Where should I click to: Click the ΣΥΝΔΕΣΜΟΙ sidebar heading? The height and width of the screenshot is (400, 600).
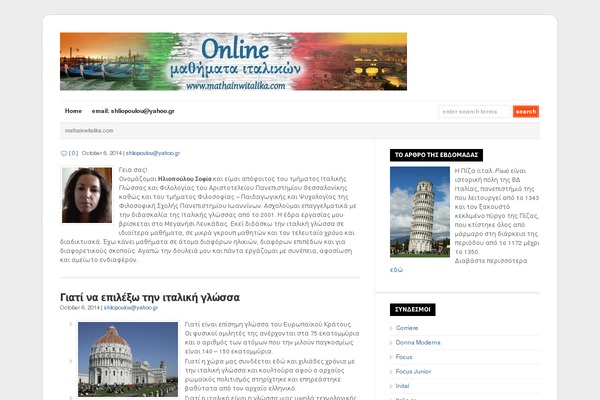click(x=412, y=310)
